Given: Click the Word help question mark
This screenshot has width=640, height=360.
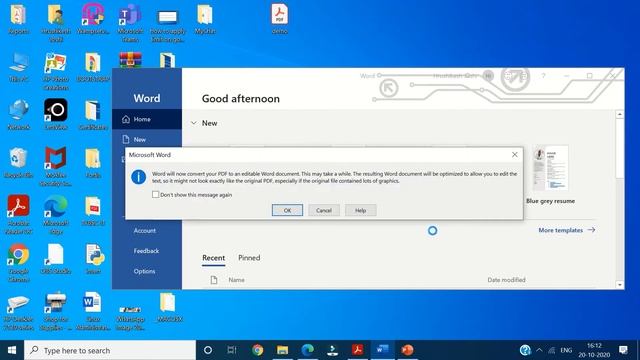Looking at the screenshot, I should coord(543,76).
